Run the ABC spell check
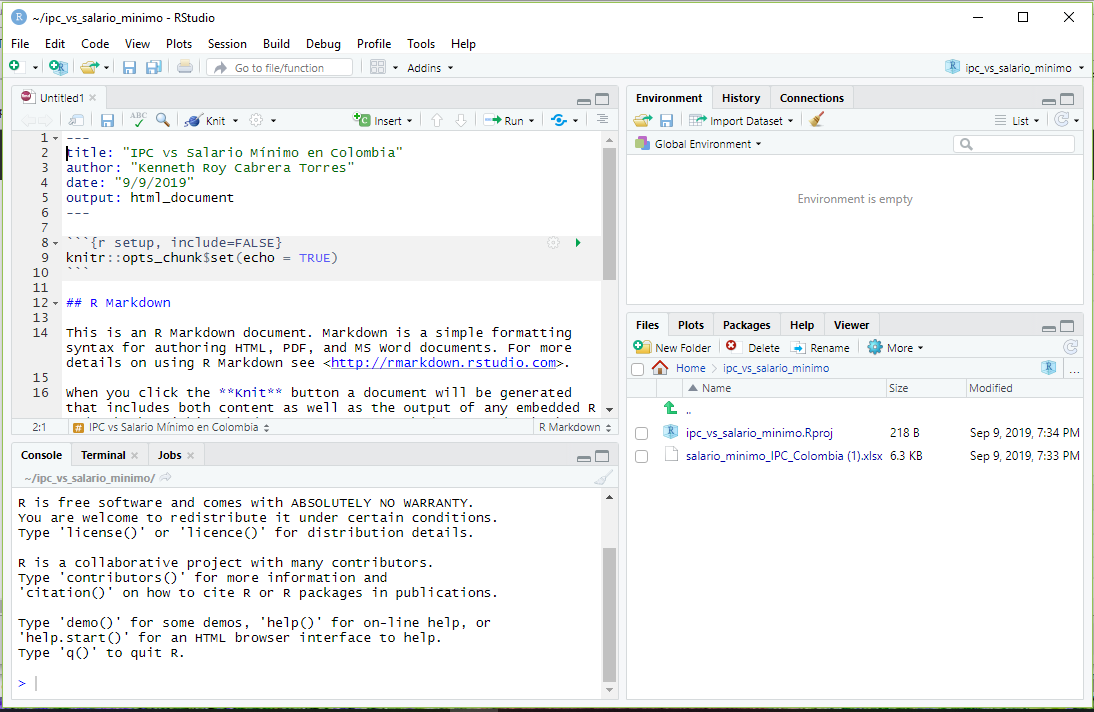1094x712 pixels. 138,119
